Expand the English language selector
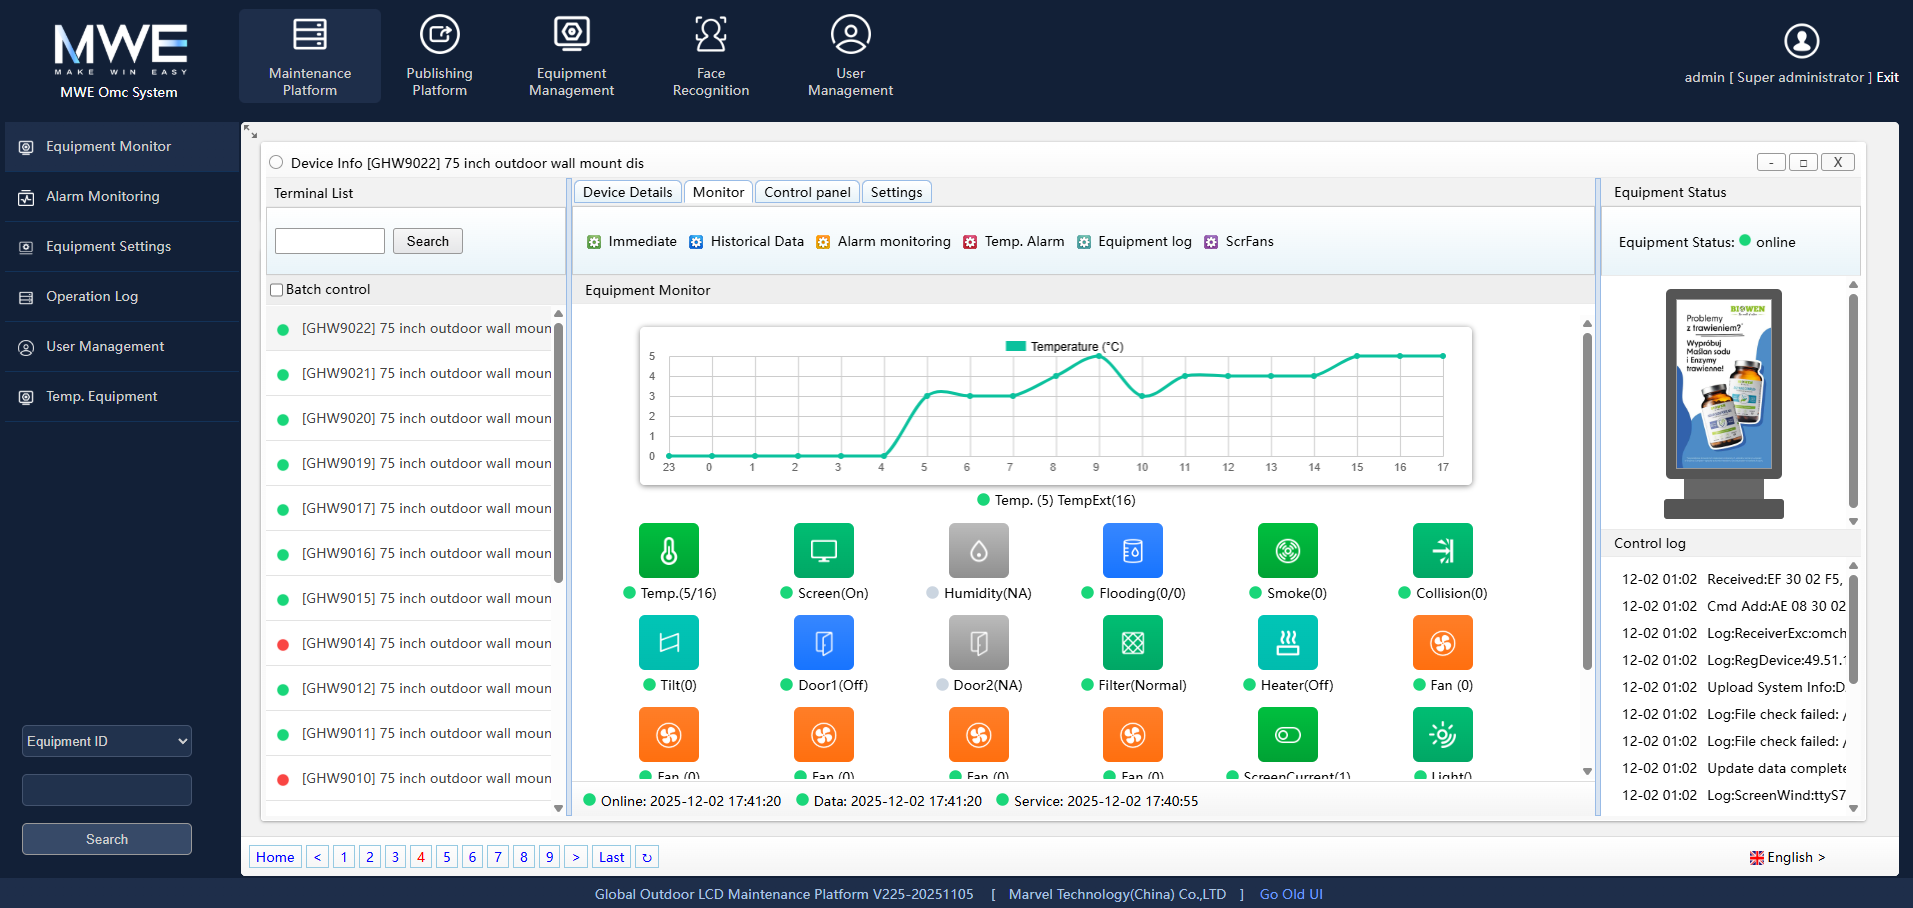The height and width of the screenshot is (908, 1913). pyautogui.click(x=1789, y=857)
